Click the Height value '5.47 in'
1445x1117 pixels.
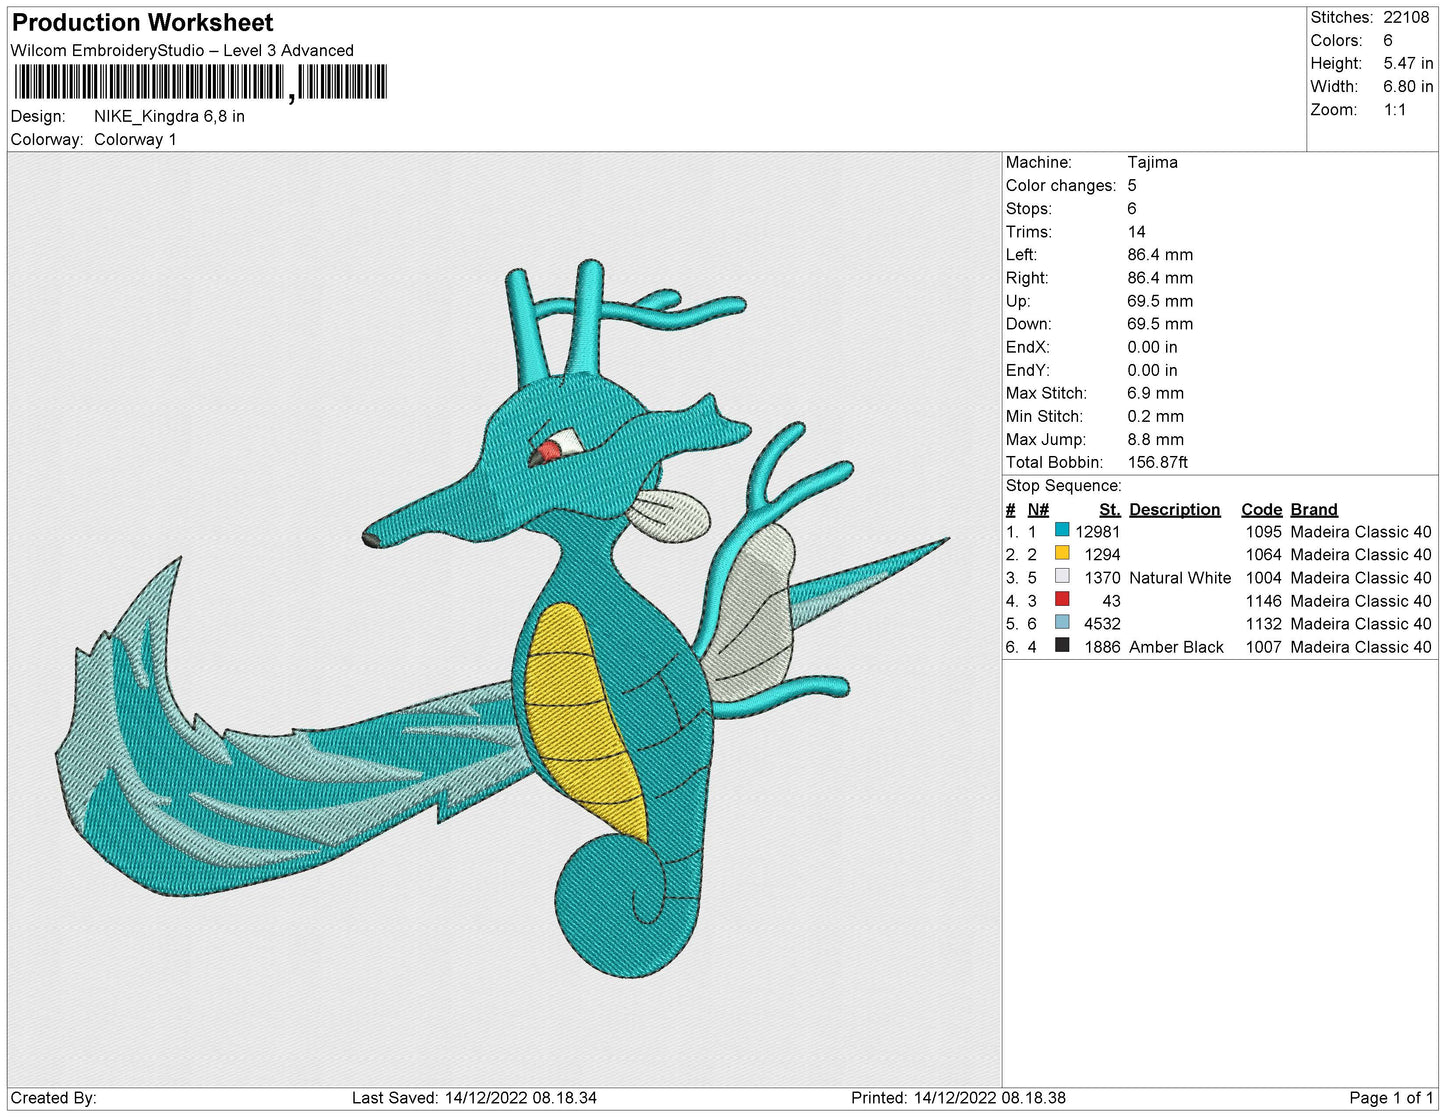[1408, 64]
